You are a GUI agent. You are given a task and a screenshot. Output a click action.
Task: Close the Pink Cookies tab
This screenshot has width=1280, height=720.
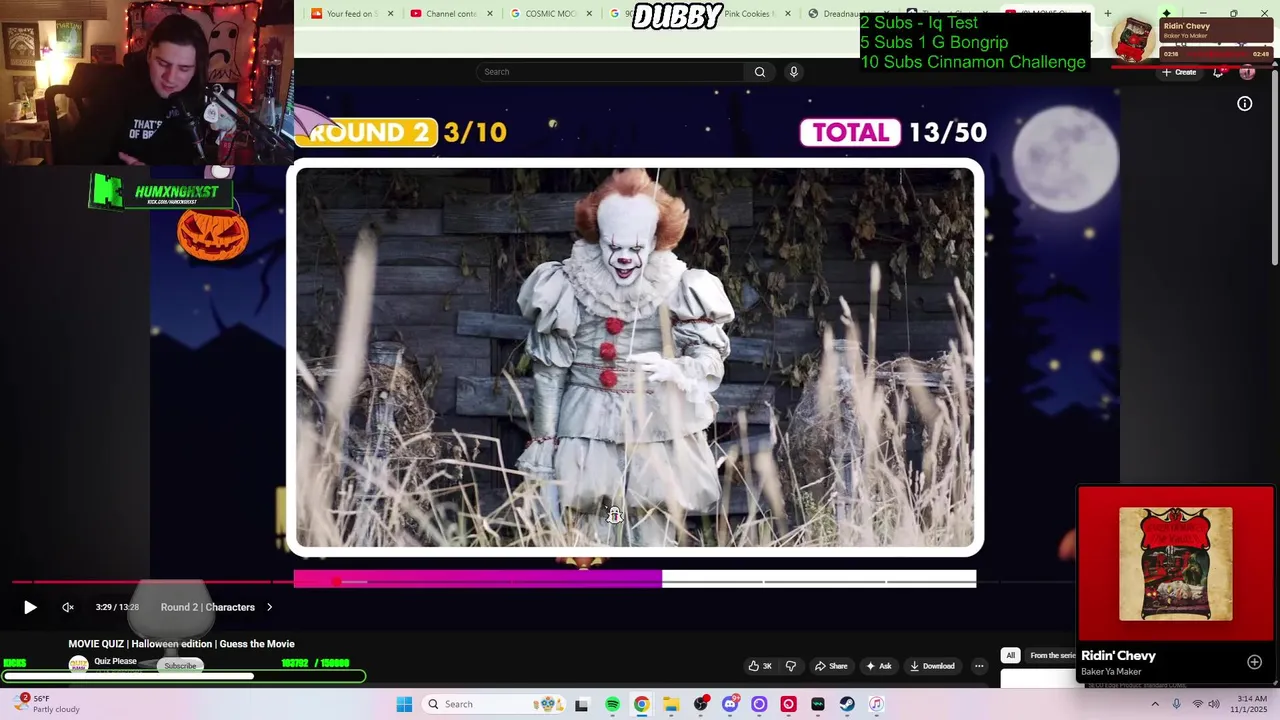[x=788, y=14]
